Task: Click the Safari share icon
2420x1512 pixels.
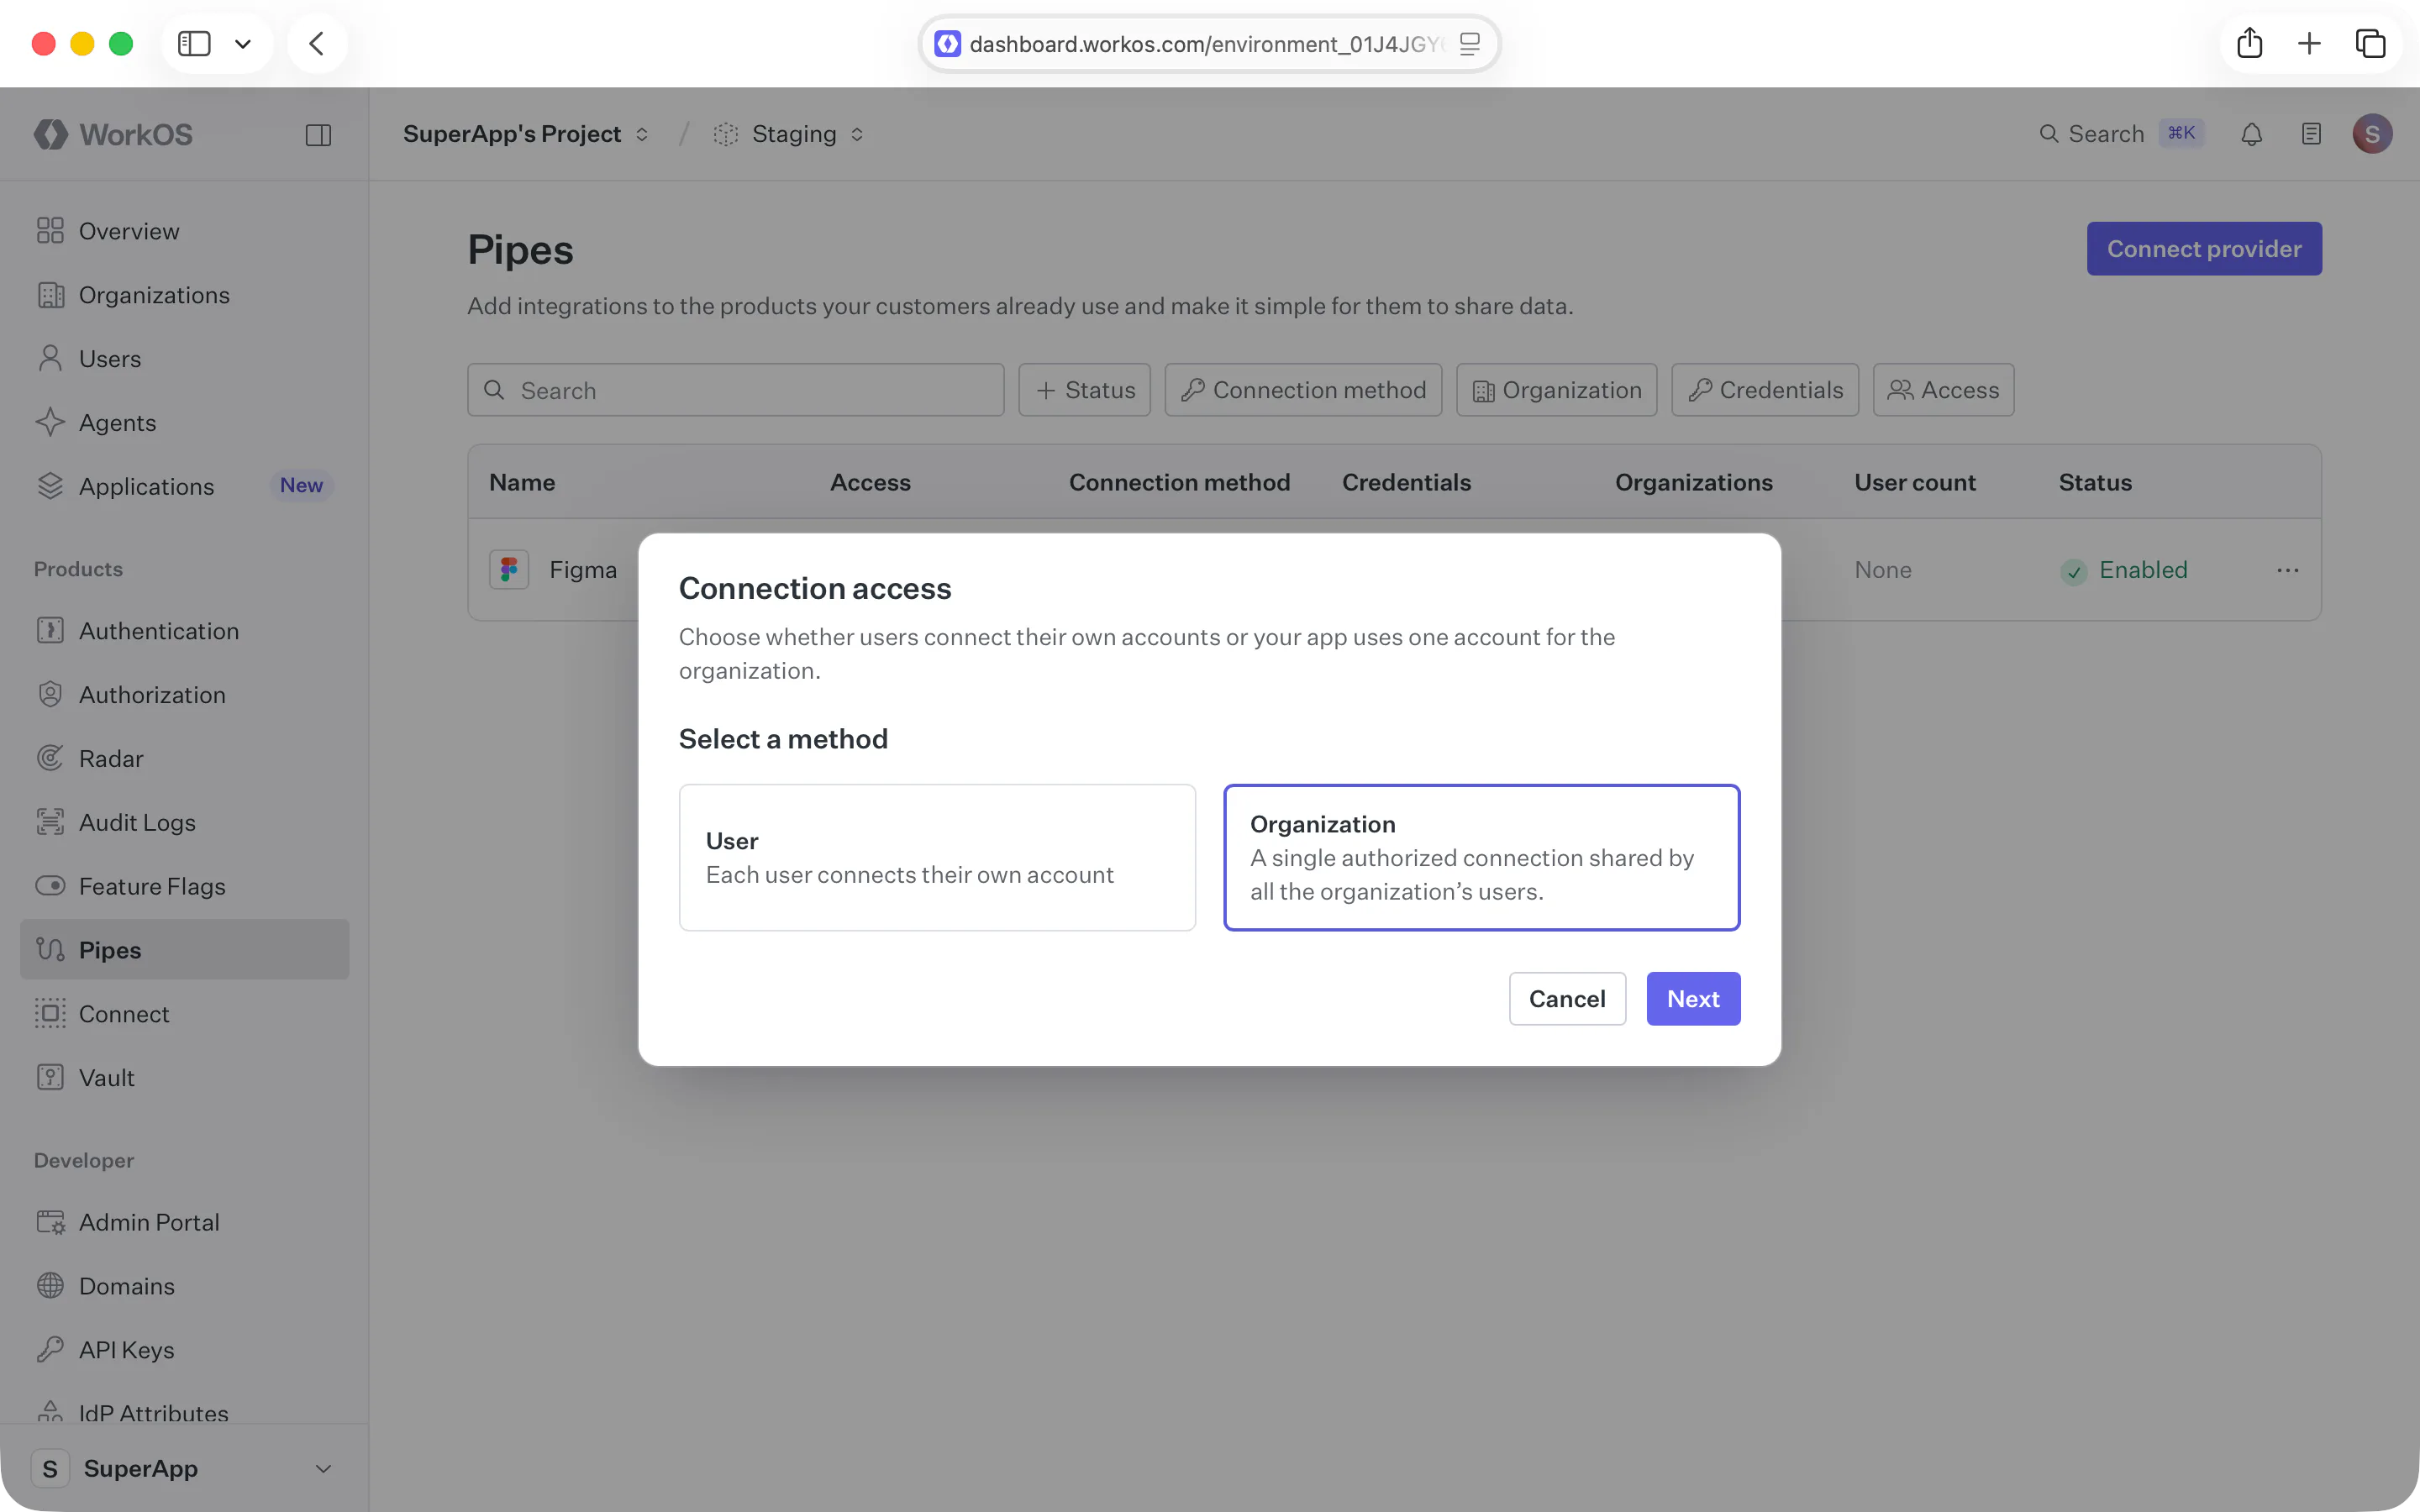Action: (2249, 43)
